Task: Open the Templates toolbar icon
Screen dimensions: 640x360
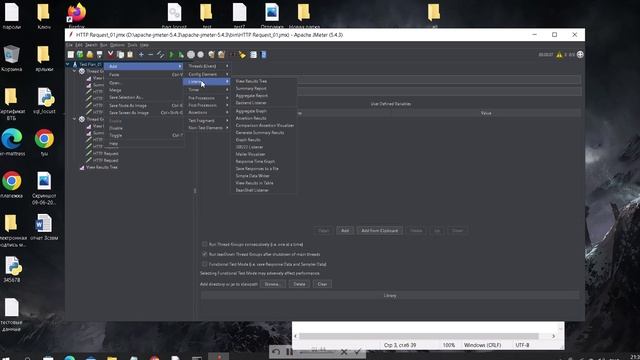Action: pyautogui.click(x=80, y=55)
